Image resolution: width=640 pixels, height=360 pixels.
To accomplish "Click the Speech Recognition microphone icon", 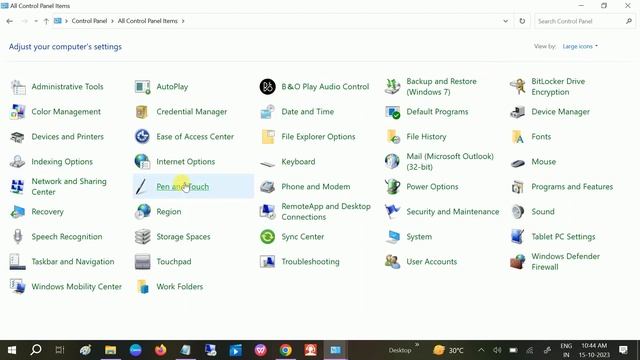I will point(18,237).
